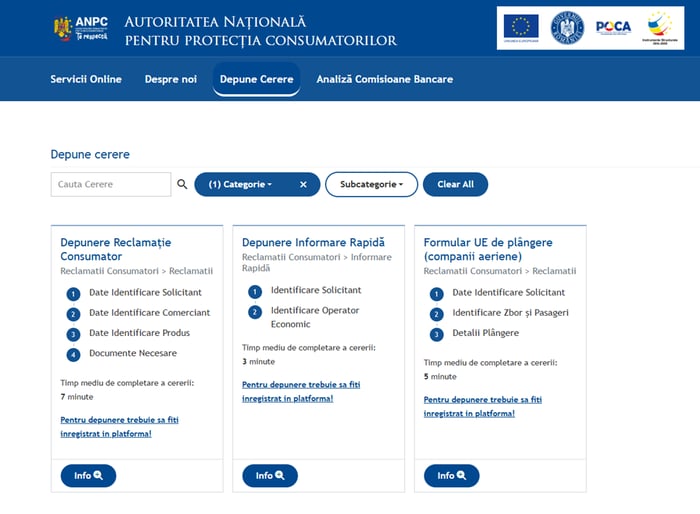The width and height of the screenshot is (700, 514).
Task: Click step 1 icon in Depunere Reclamație Consumator
Action: point(73,294)
